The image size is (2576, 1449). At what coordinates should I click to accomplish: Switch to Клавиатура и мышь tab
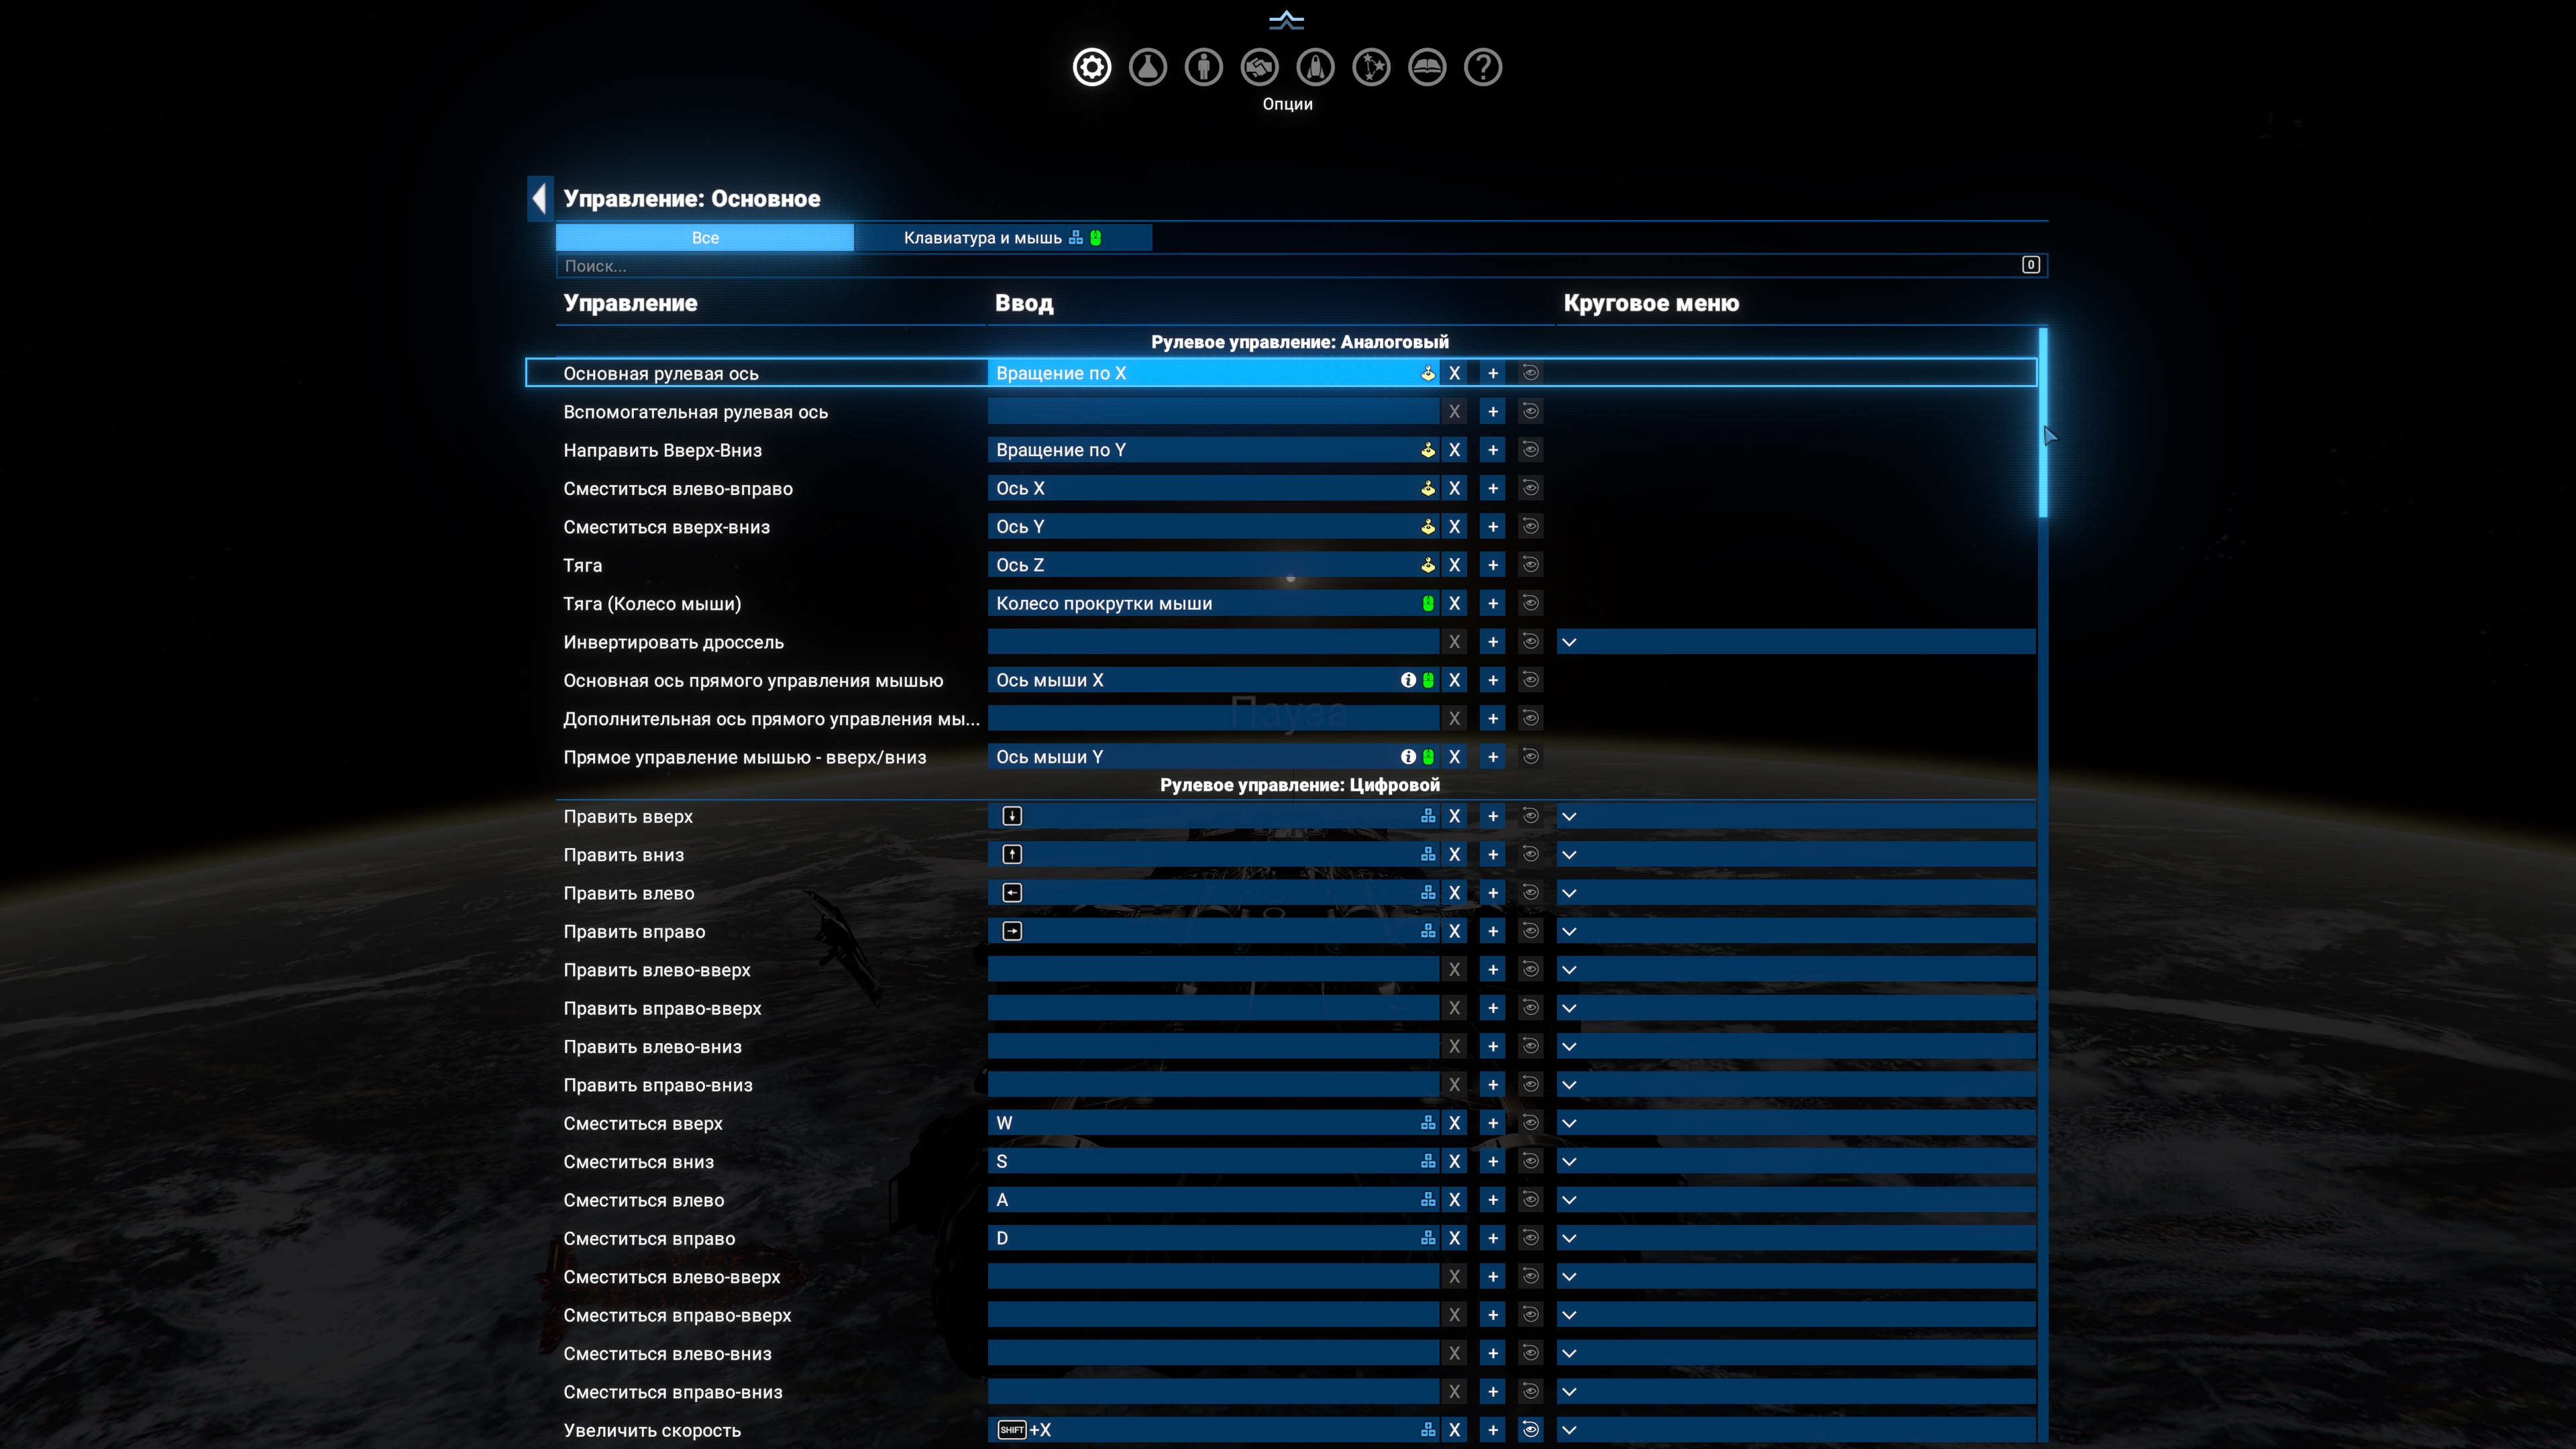(x=1003, y=238)
